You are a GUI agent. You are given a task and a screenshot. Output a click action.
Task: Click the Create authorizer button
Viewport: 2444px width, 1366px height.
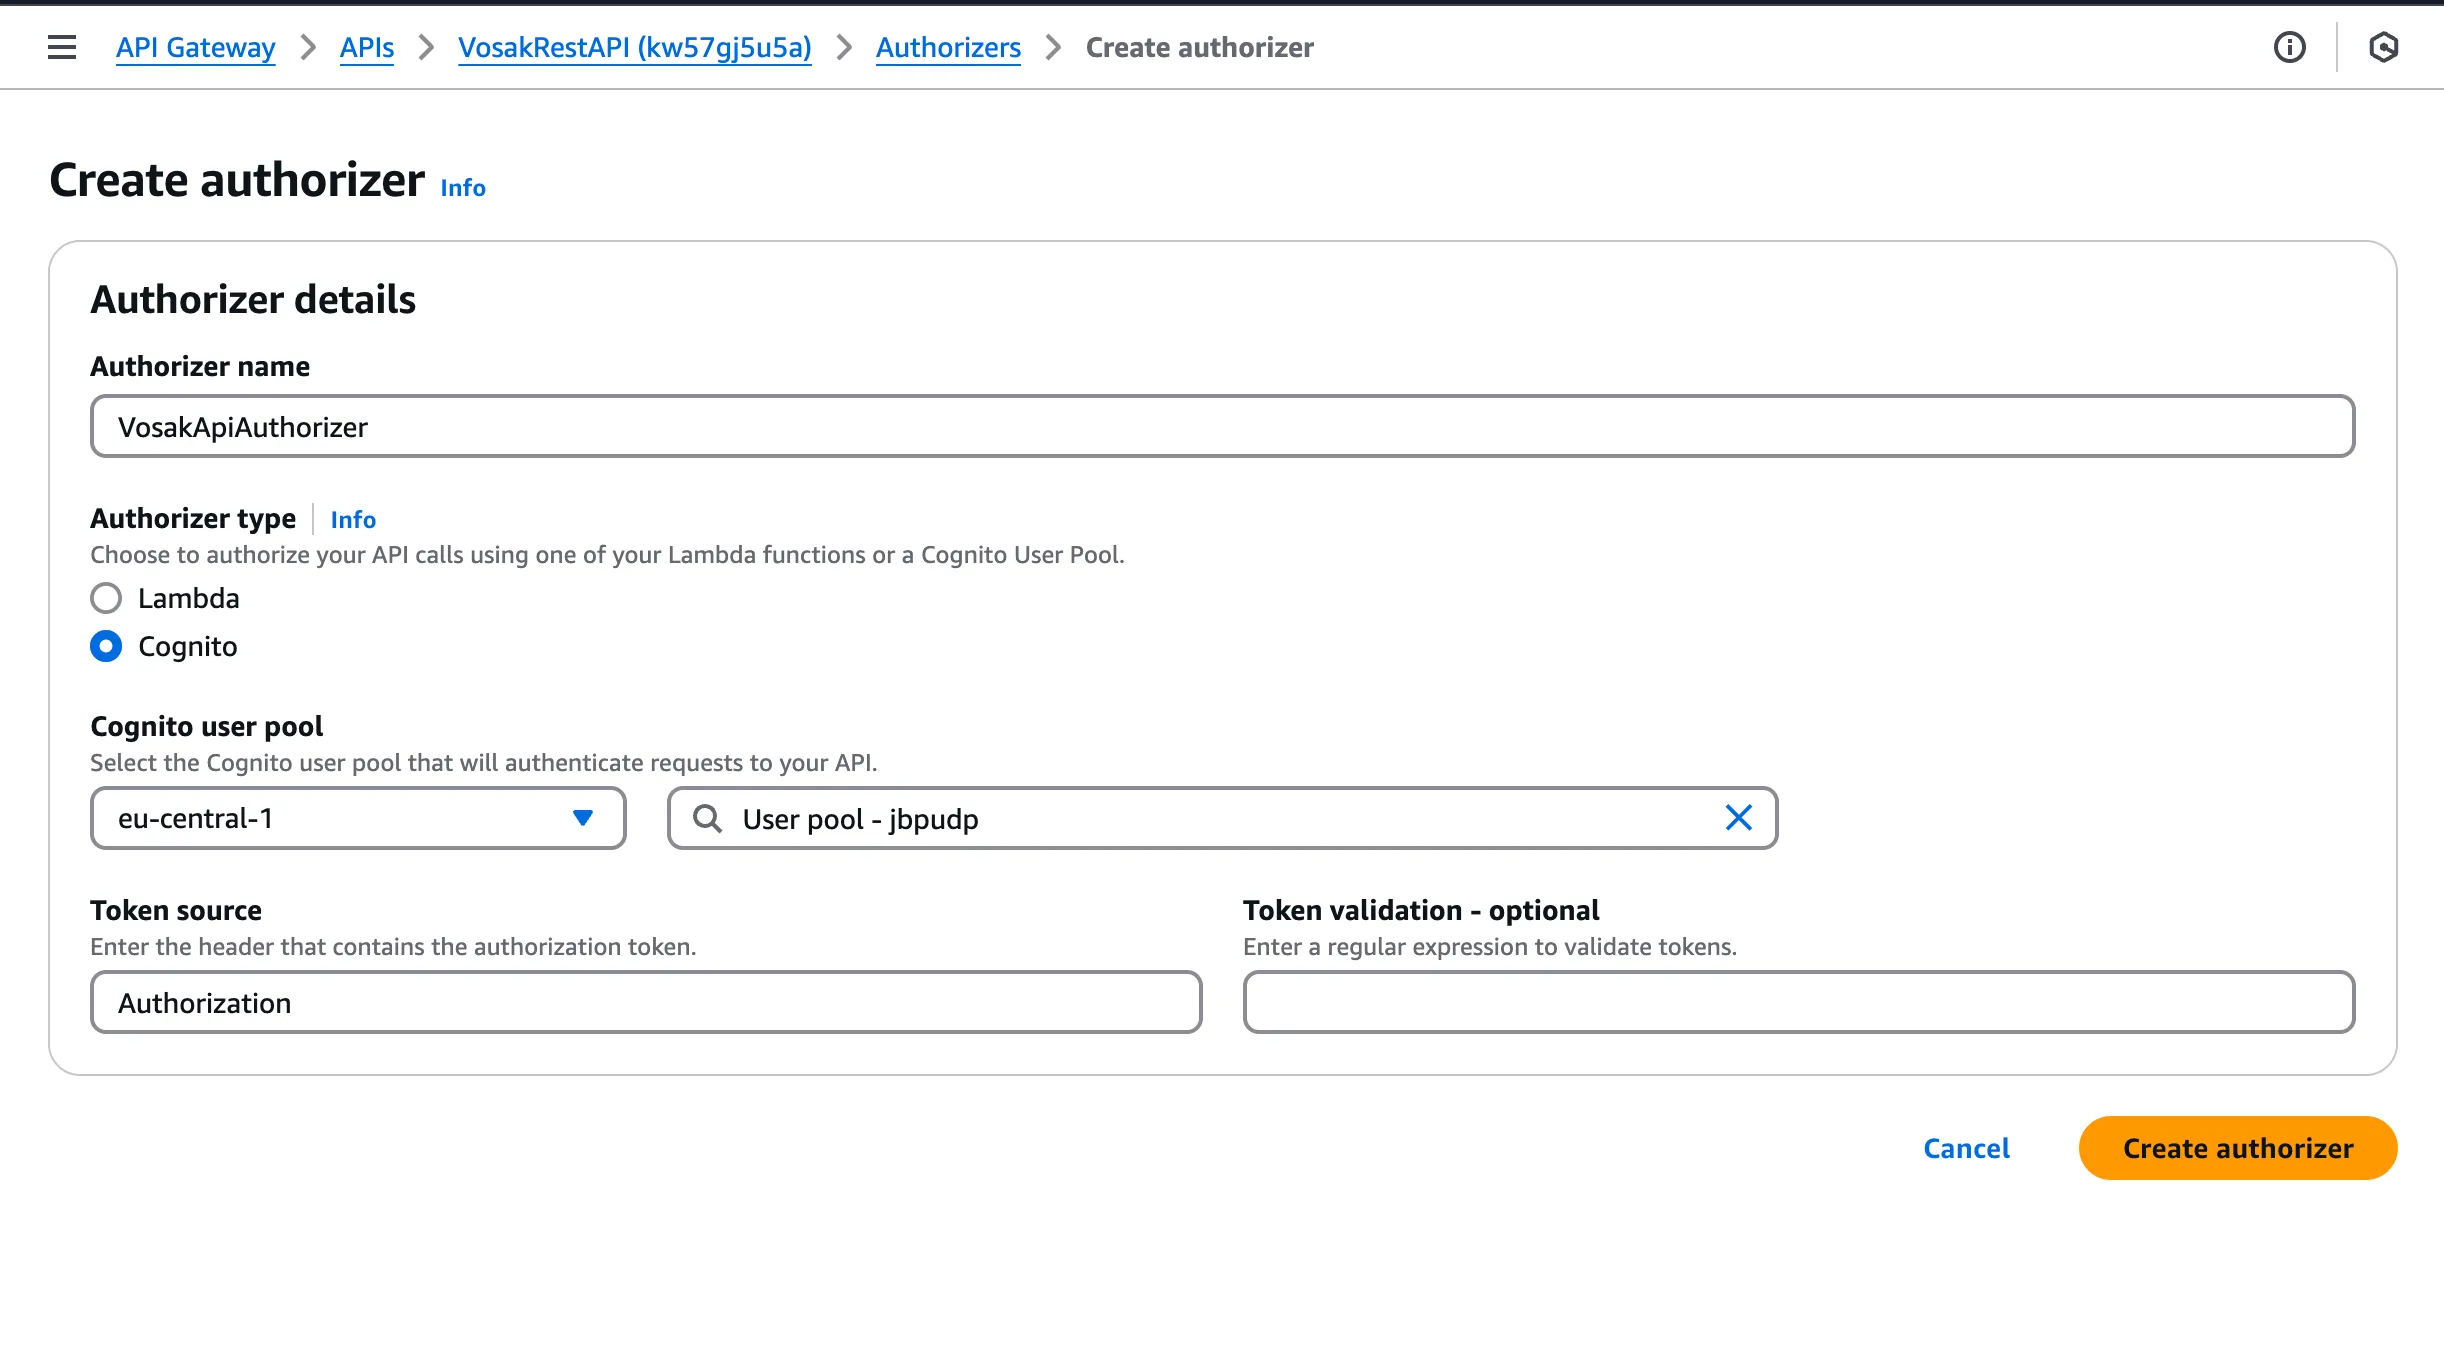[2237, 1148]
